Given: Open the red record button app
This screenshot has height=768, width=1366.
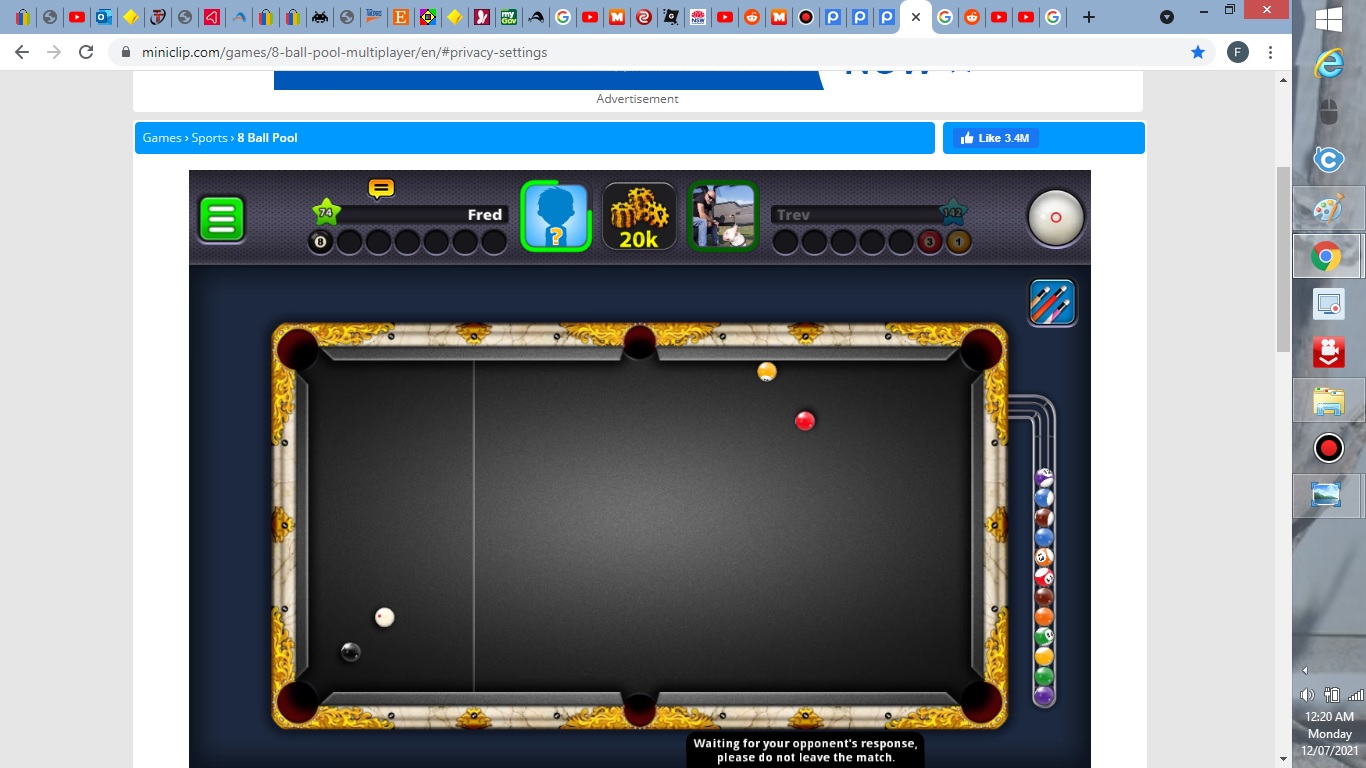Looking at the screenshot, I should [1328, 448].
